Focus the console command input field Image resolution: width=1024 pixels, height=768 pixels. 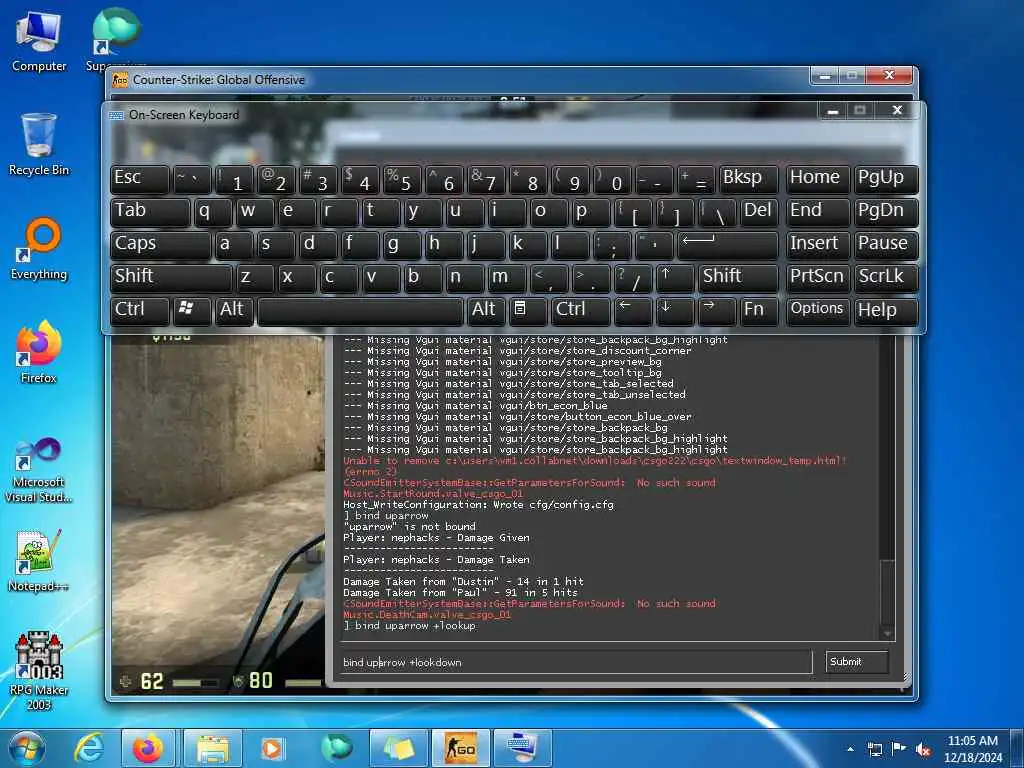[x=575, y=662]
